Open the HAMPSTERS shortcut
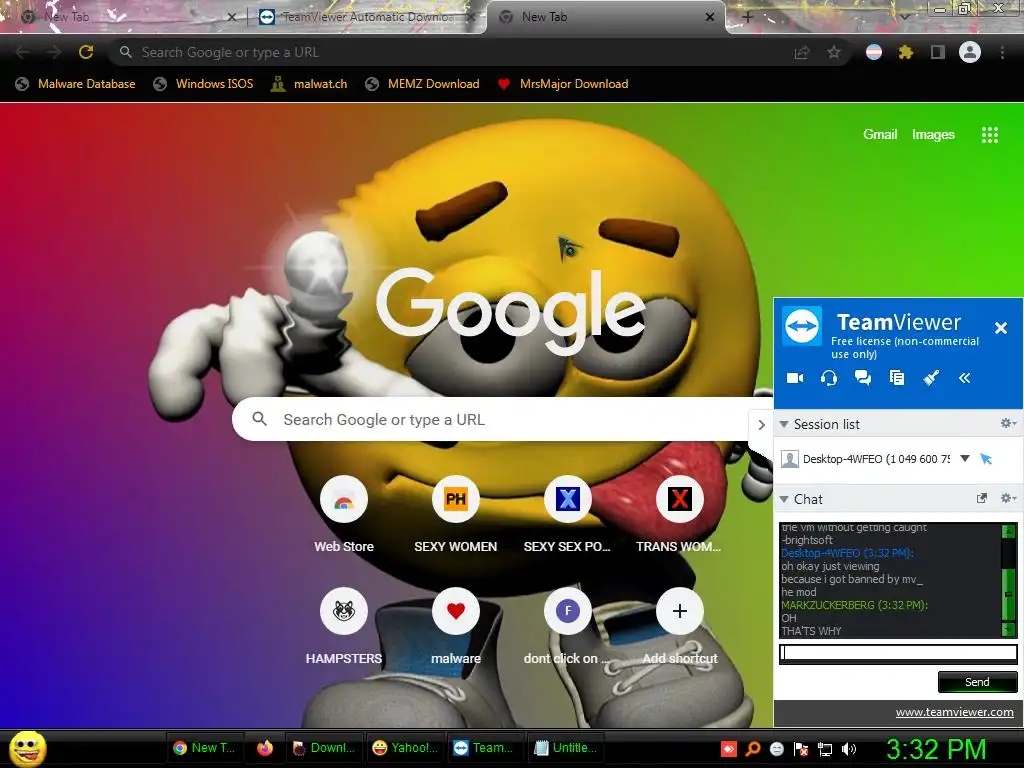 tap(344, 626)
